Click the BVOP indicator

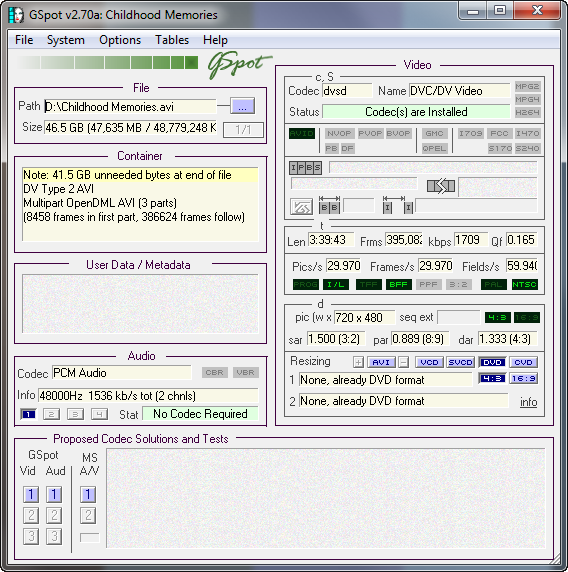click(398, 133)
